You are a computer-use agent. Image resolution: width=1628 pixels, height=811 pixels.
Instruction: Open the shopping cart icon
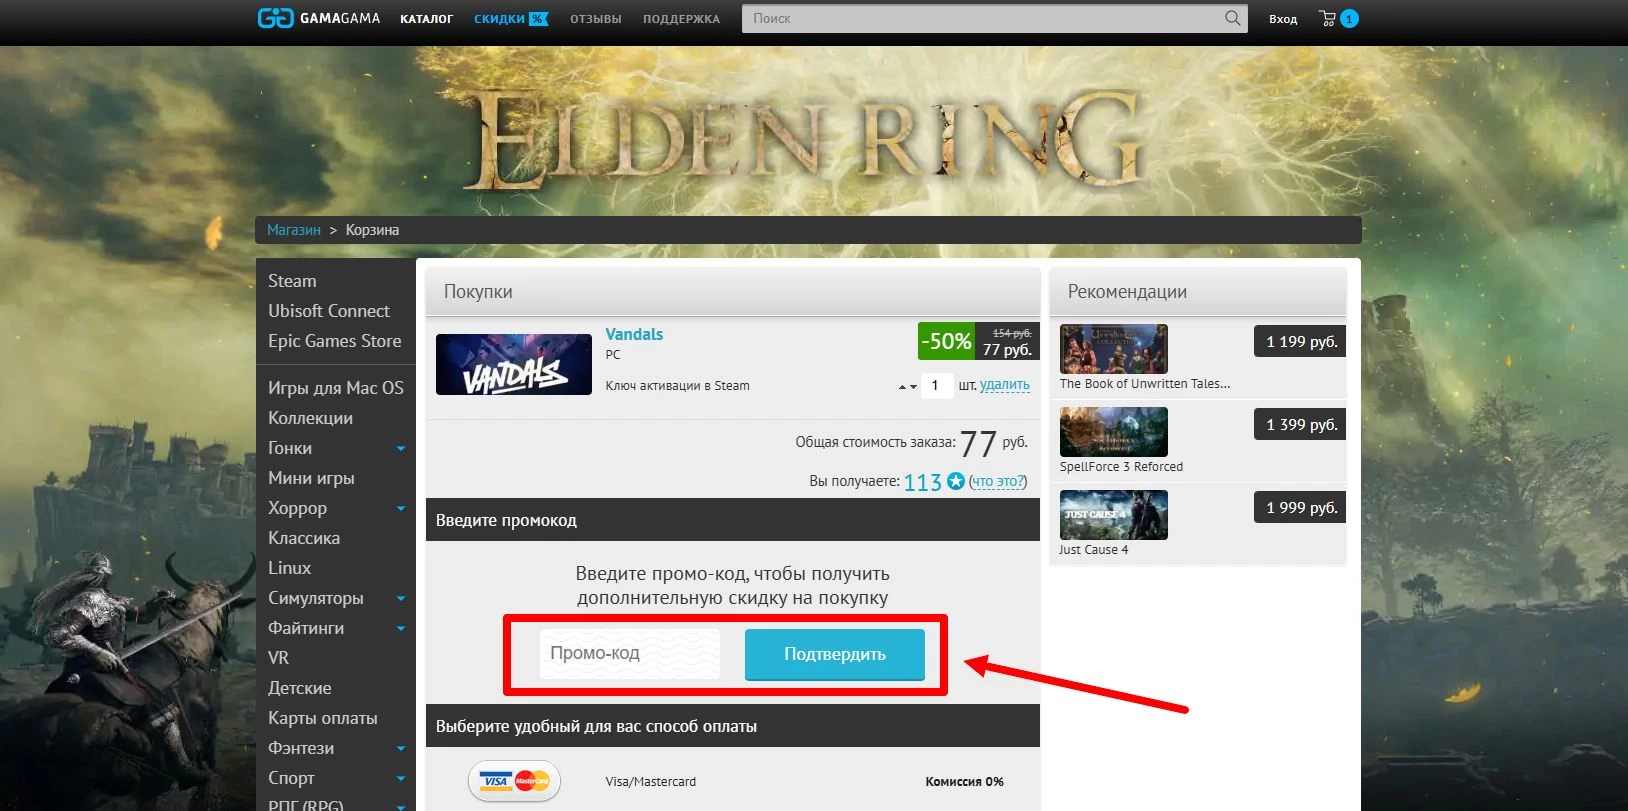1328,18
